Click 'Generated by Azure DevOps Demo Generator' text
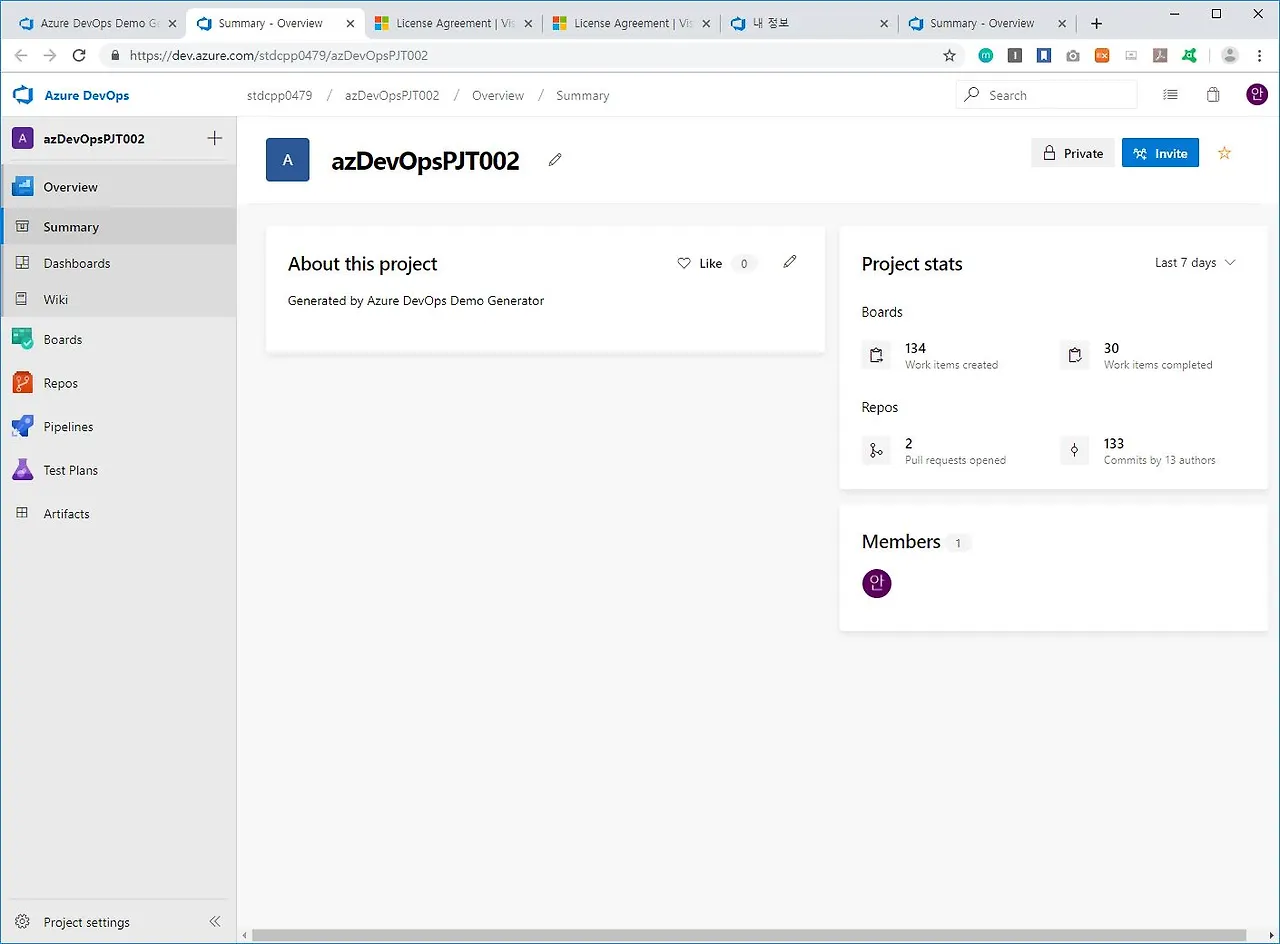The image size is (1280, 944). [x=416, y=300]
